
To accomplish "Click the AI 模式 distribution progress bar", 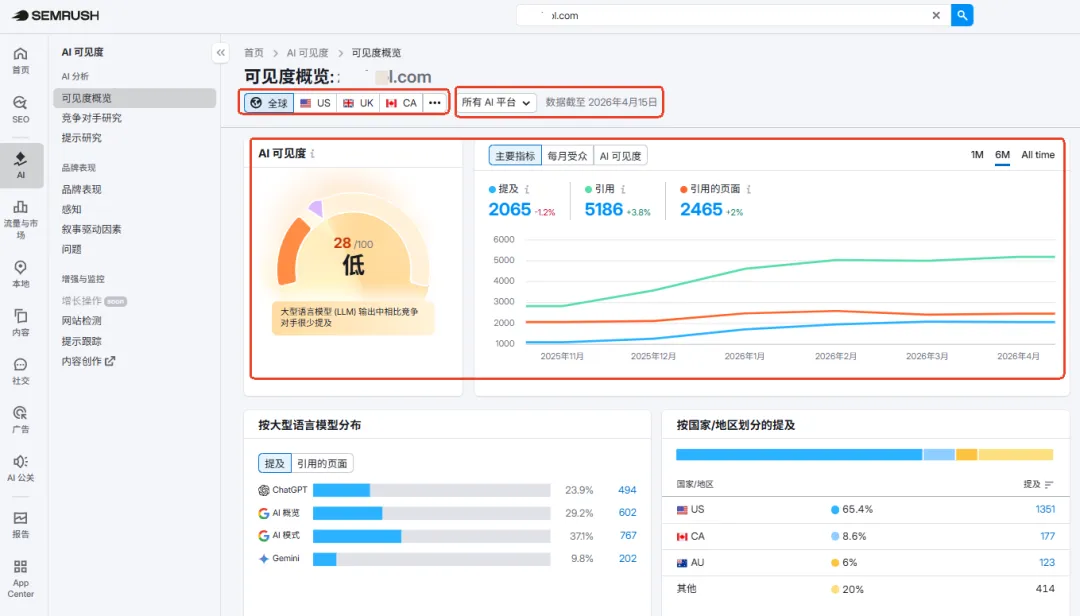I will (432, 535).
